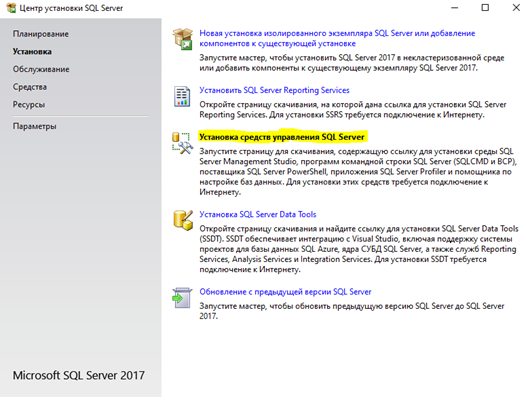Launch new isolated SQL Server instance installation link

click(x=337, y=38)
